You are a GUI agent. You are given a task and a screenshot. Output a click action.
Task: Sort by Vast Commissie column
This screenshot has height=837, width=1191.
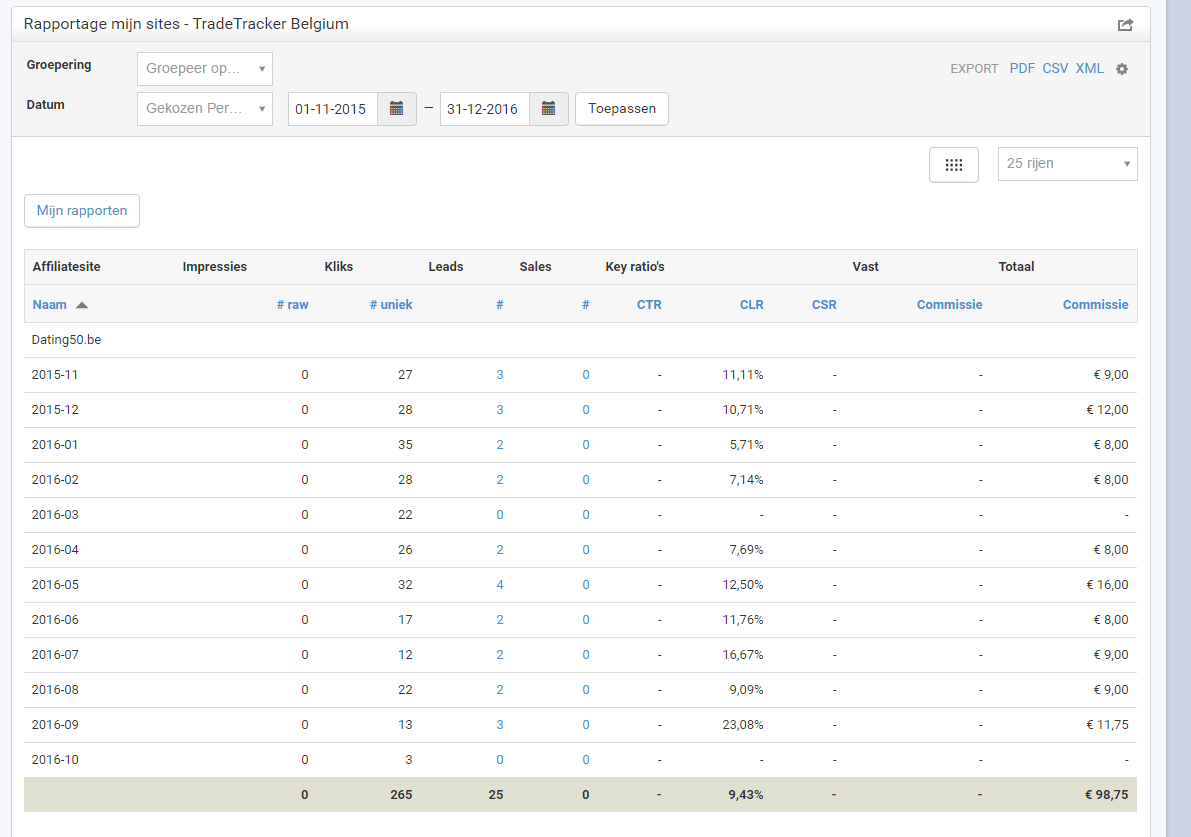click(949, 305)
